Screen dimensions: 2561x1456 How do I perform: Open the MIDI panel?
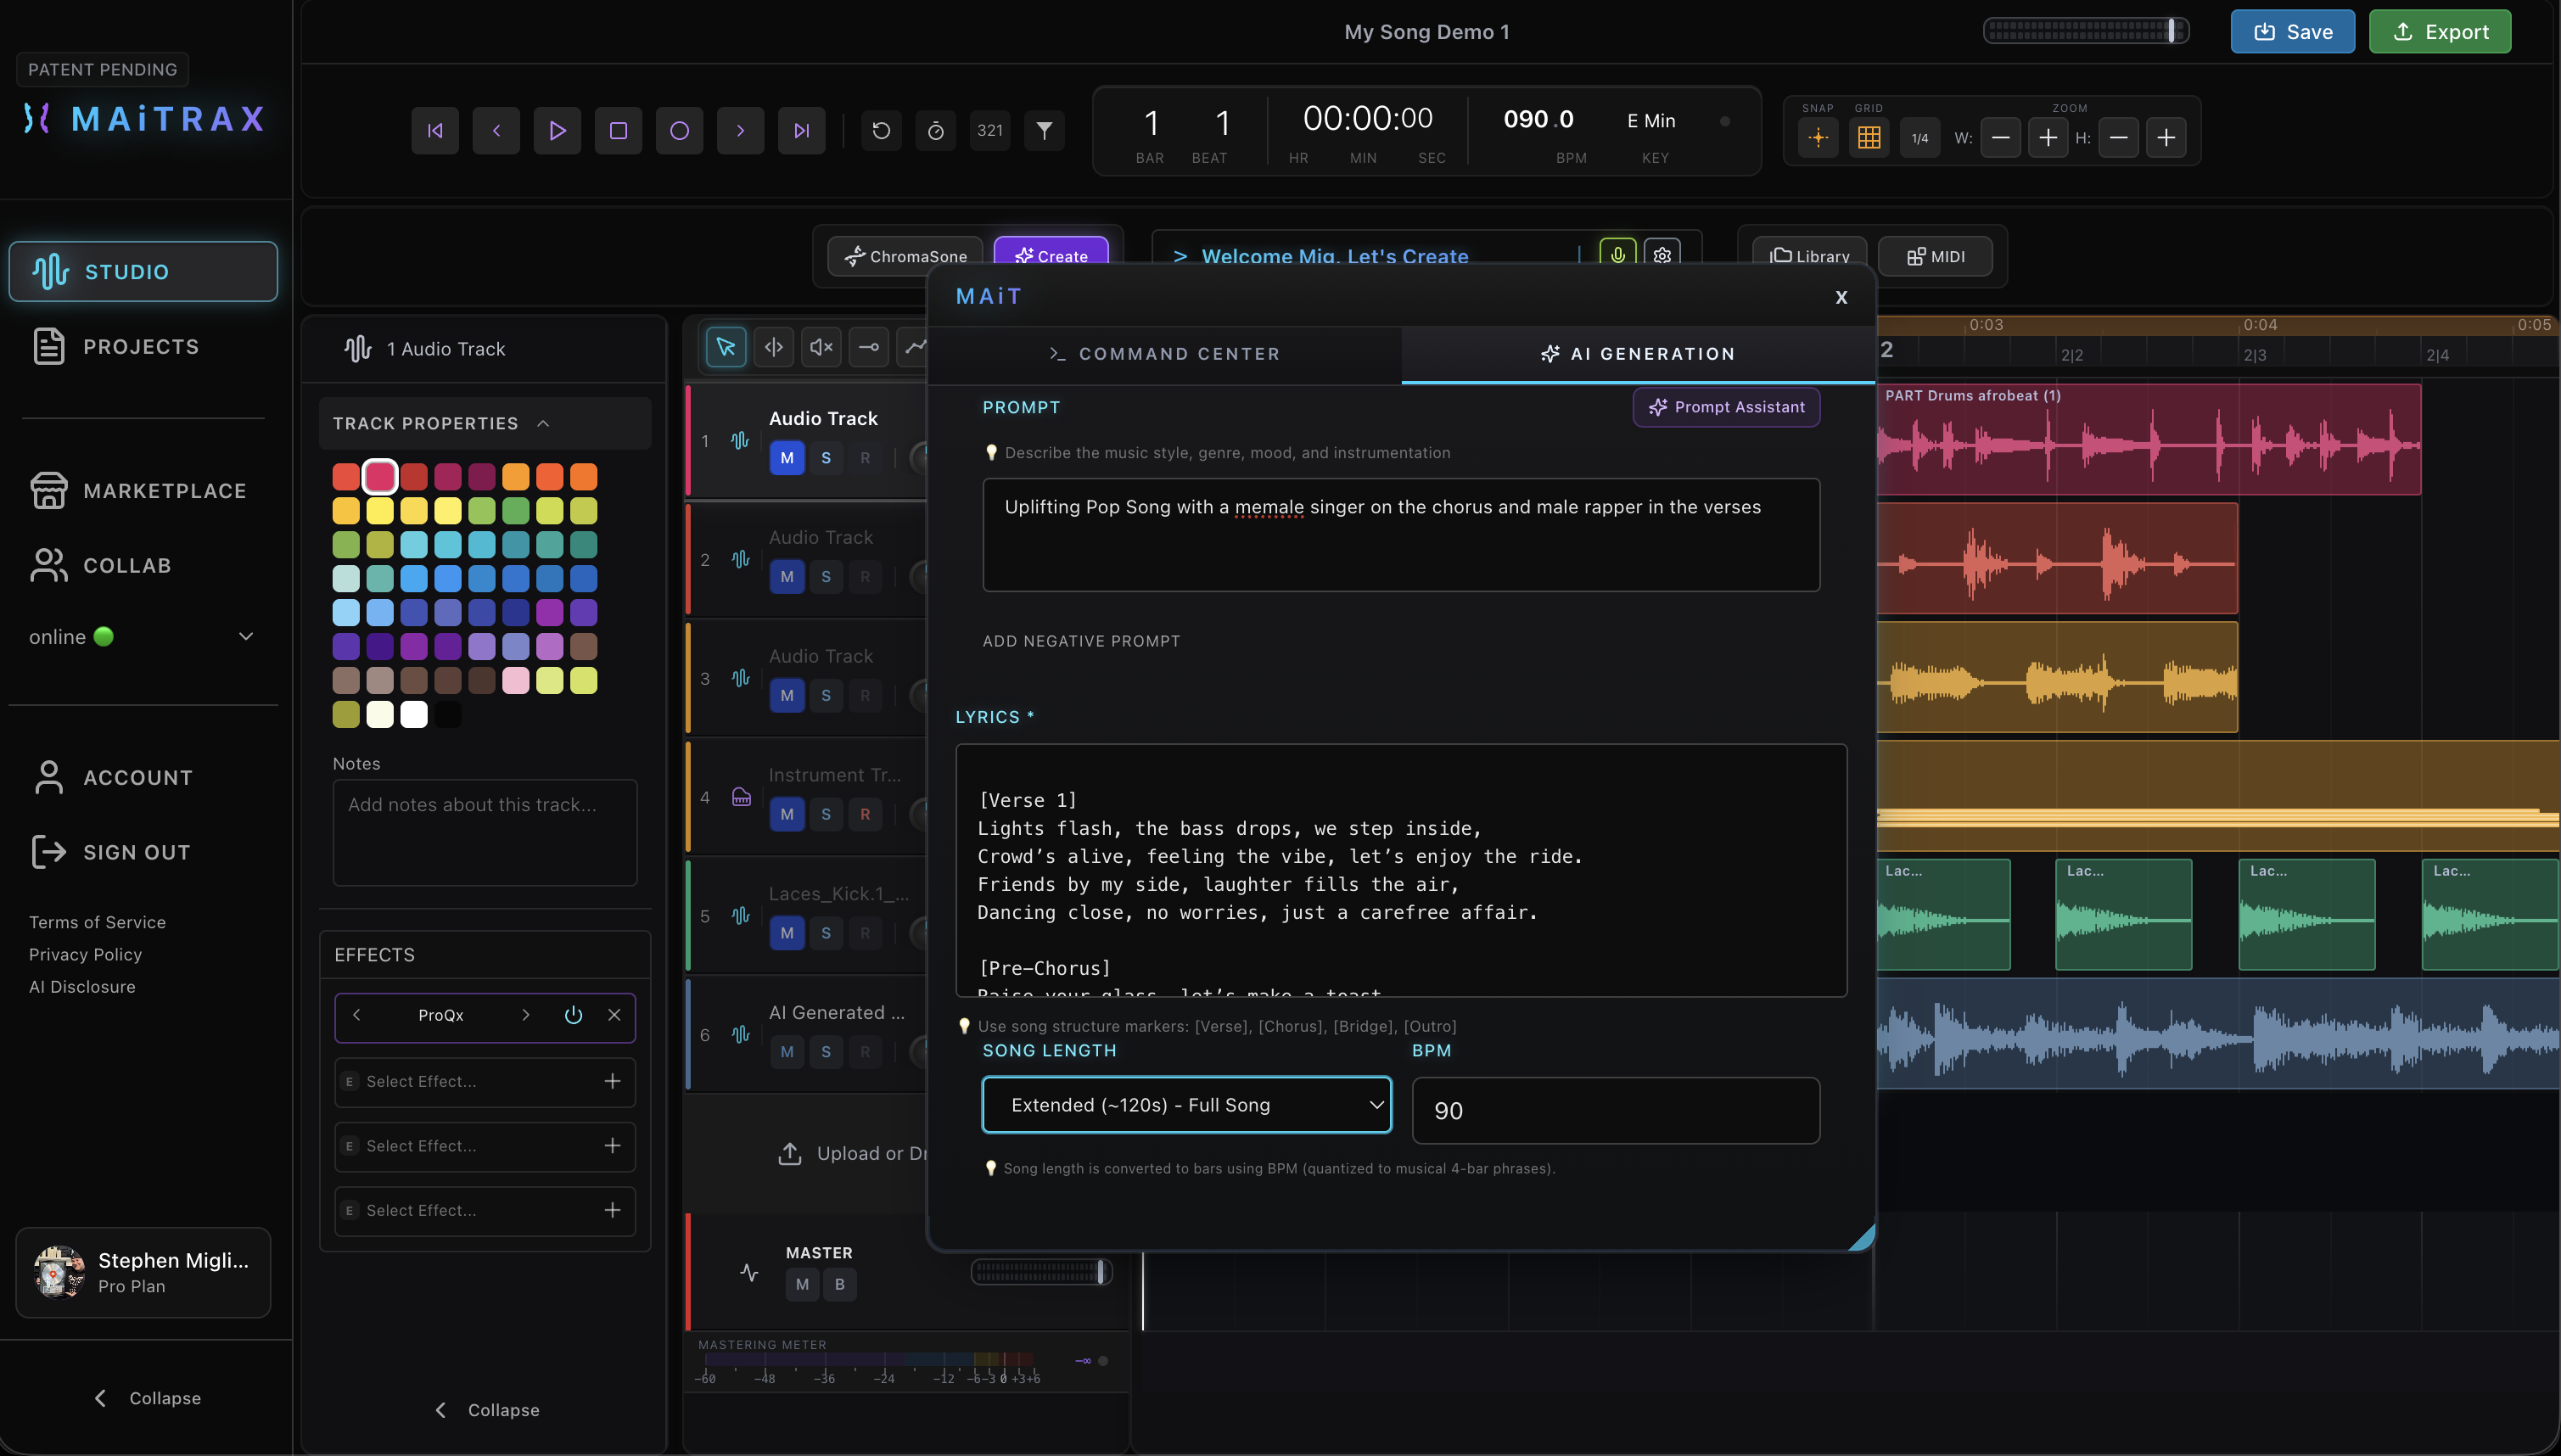click(1935, 256)
